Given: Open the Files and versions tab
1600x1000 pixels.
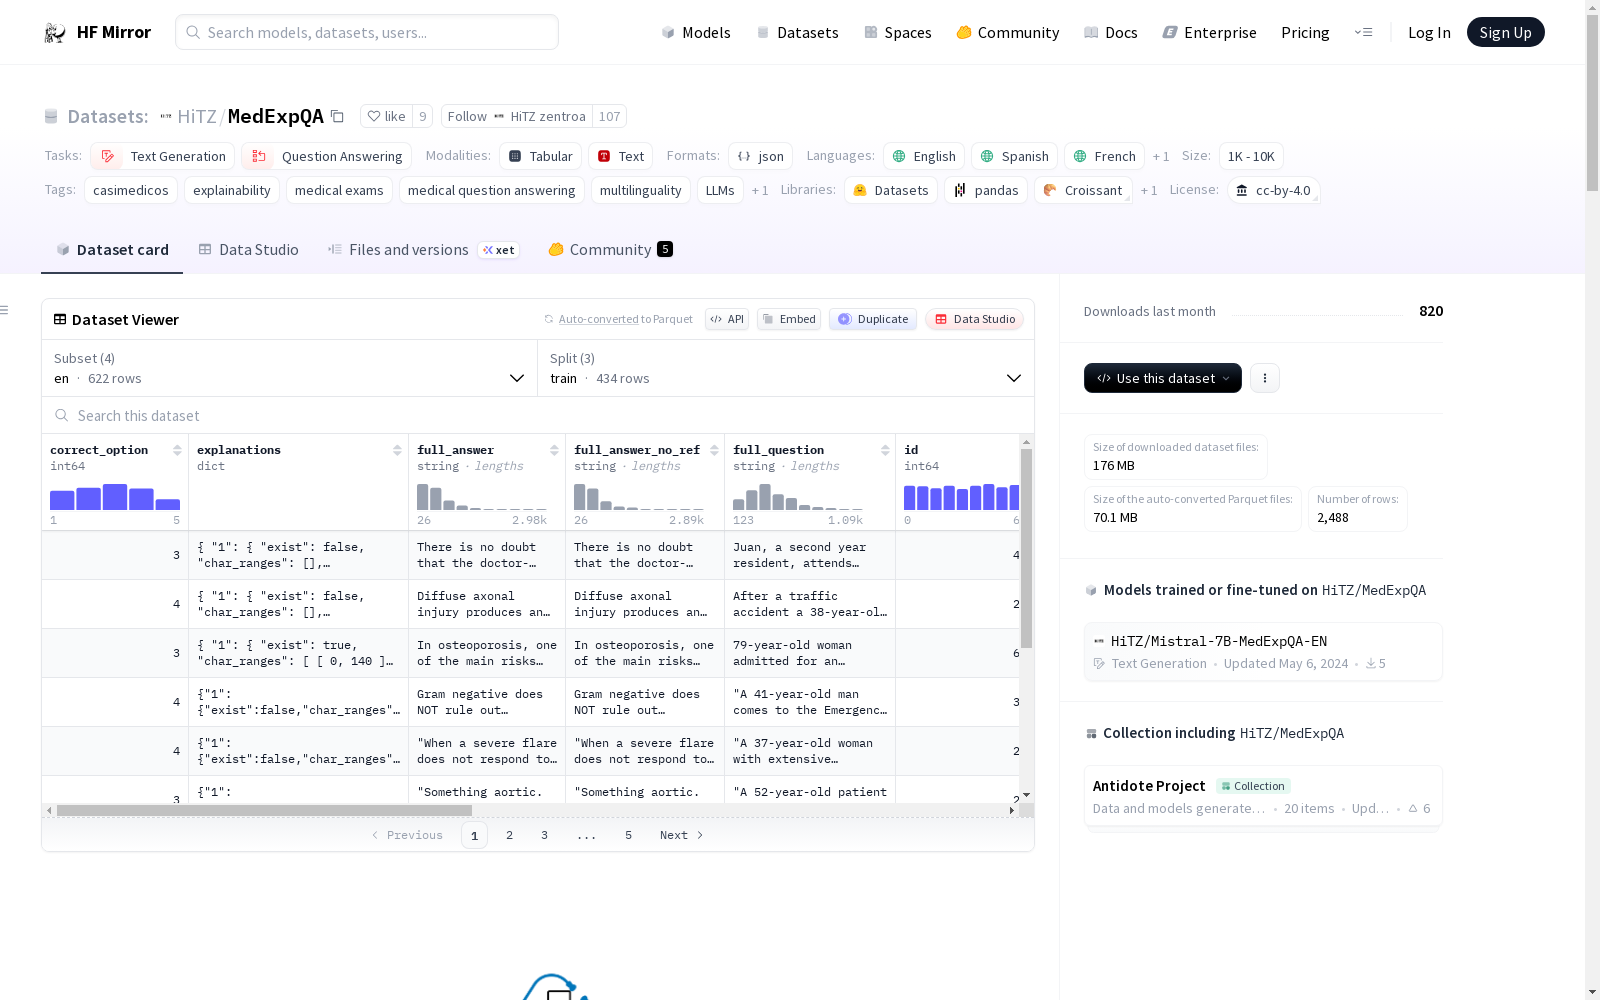Looking at the screenshot, I should coord(423,250).
